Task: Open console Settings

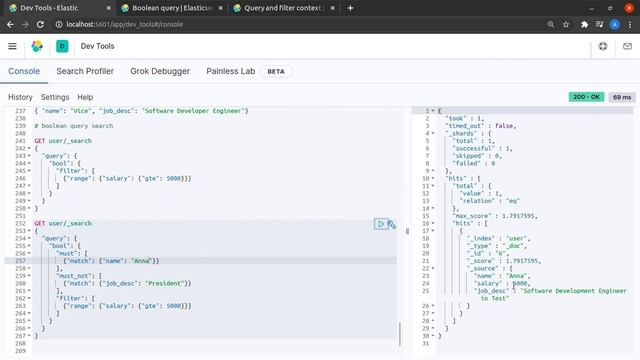Action: (x=55, y=97)
